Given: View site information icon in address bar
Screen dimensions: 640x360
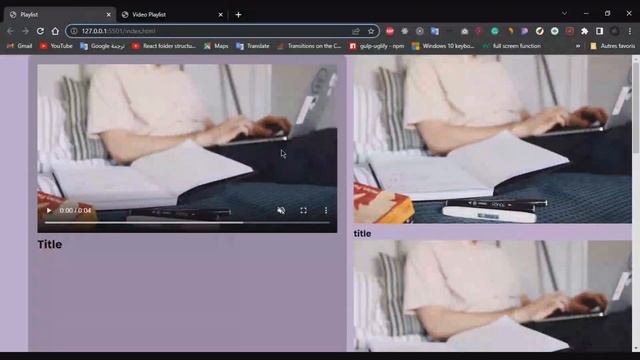Looking at the screenshot, I should [x=74, y=31].
